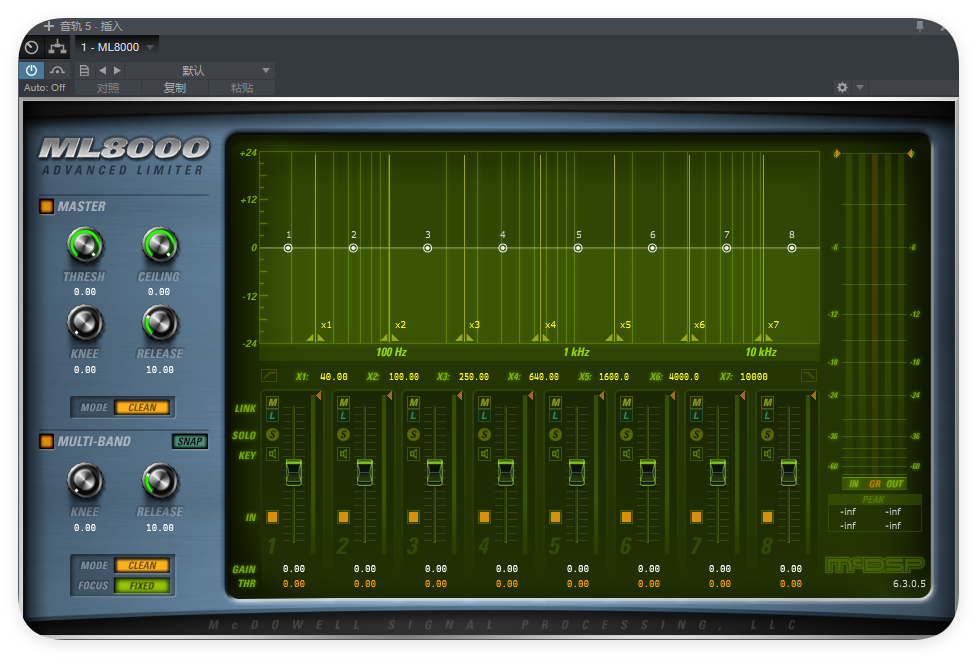Click the filter shape icon right of X7
Viewport: 977px width, 658px height.
click(x=808, y=375)
